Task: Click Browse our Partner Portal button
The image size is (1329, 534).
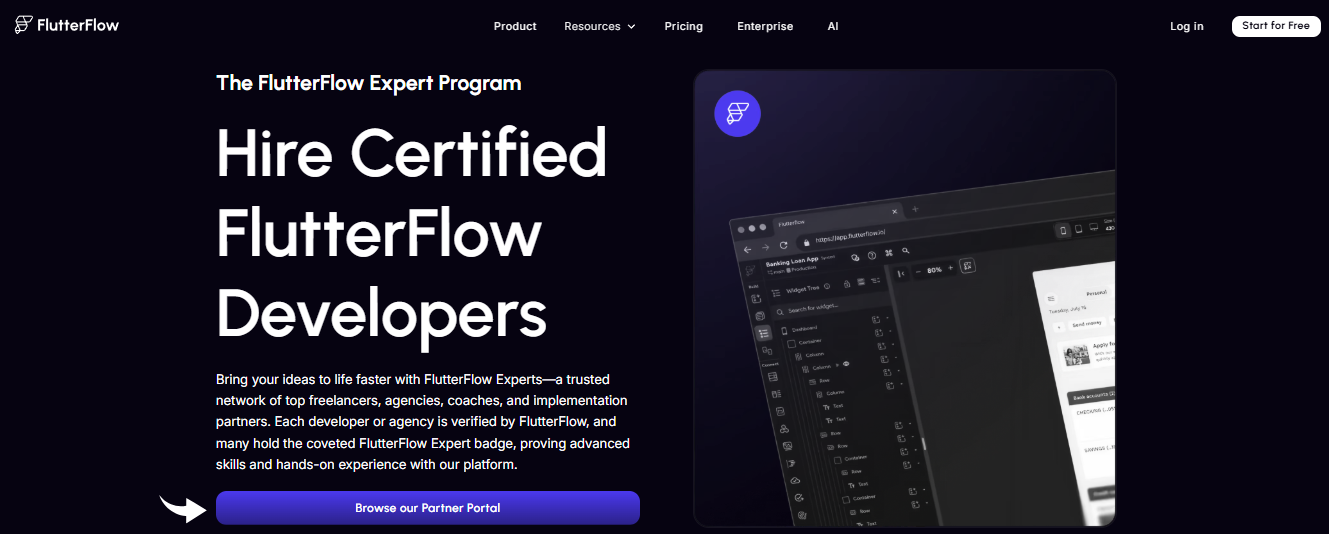Action: (428, 508)
